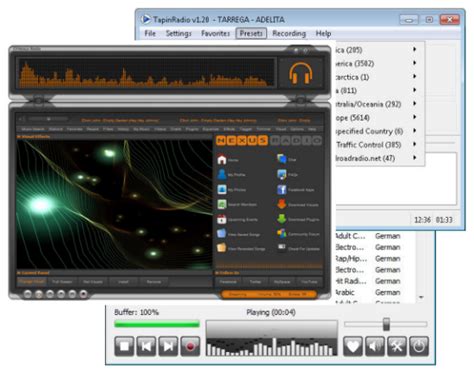
Task: Click the Full Screen button in Nexus Radio
Action: click(x=62, y=282)
